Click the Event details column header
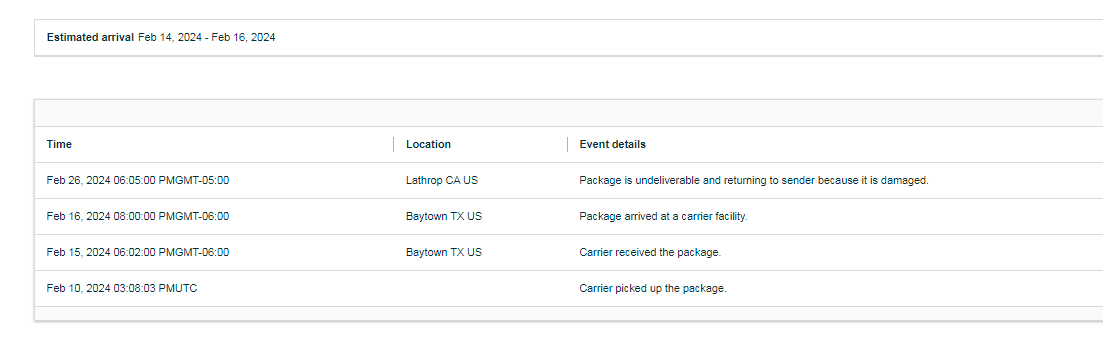 (613, 144)
